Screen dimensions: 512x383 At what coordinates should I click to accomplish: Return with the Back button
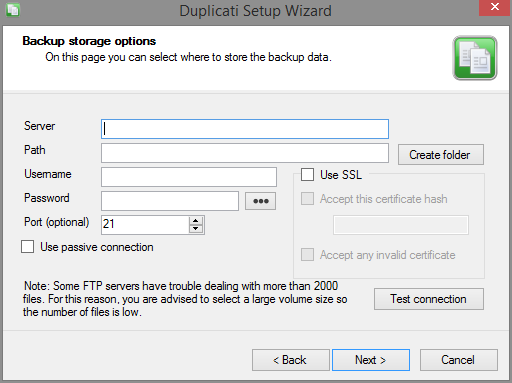(x=291, y=360)
